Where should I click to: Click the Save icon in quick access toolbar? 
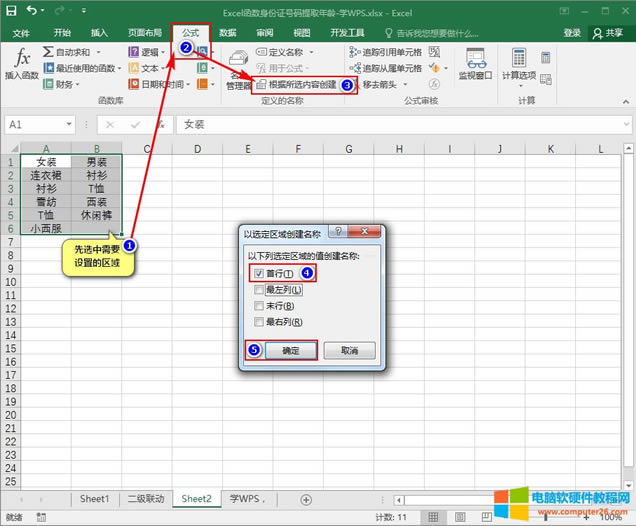[14, 11]
